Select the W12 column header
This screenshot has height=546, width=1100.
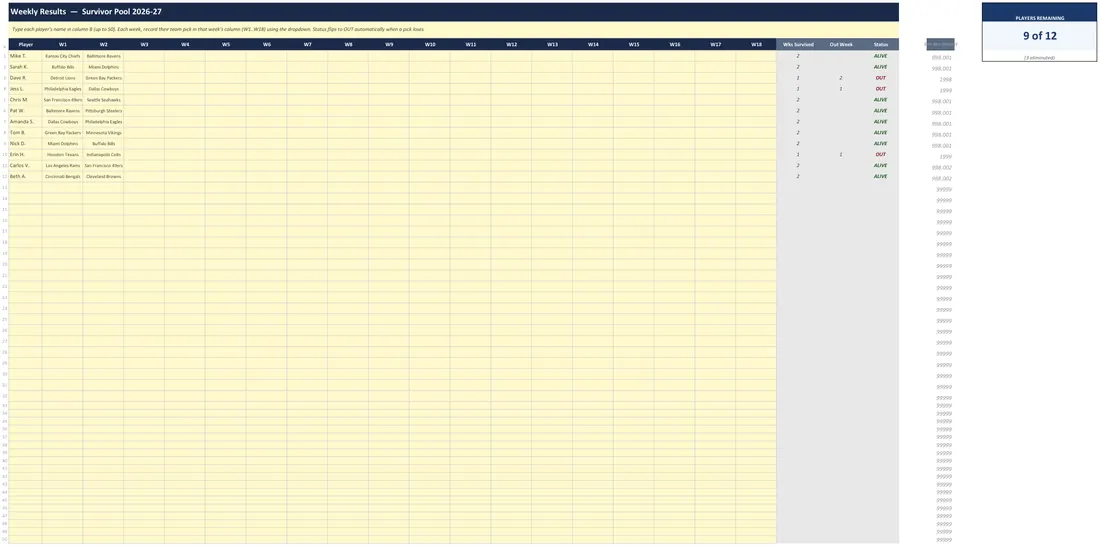[x=511, y=44]
